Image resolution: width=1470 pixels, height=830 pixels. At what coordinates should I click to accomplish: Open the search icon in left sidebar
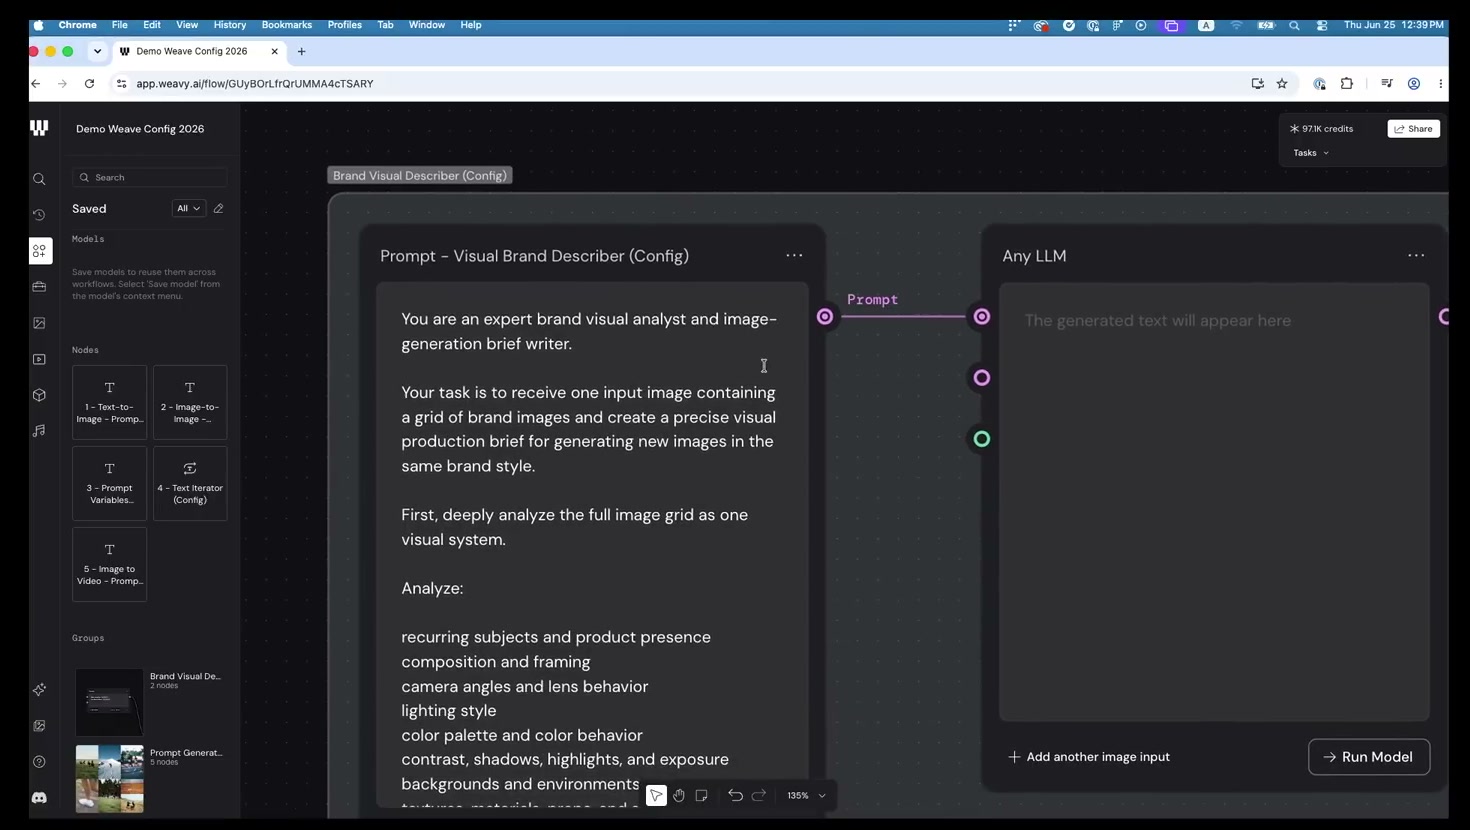(x=39, y=179)
